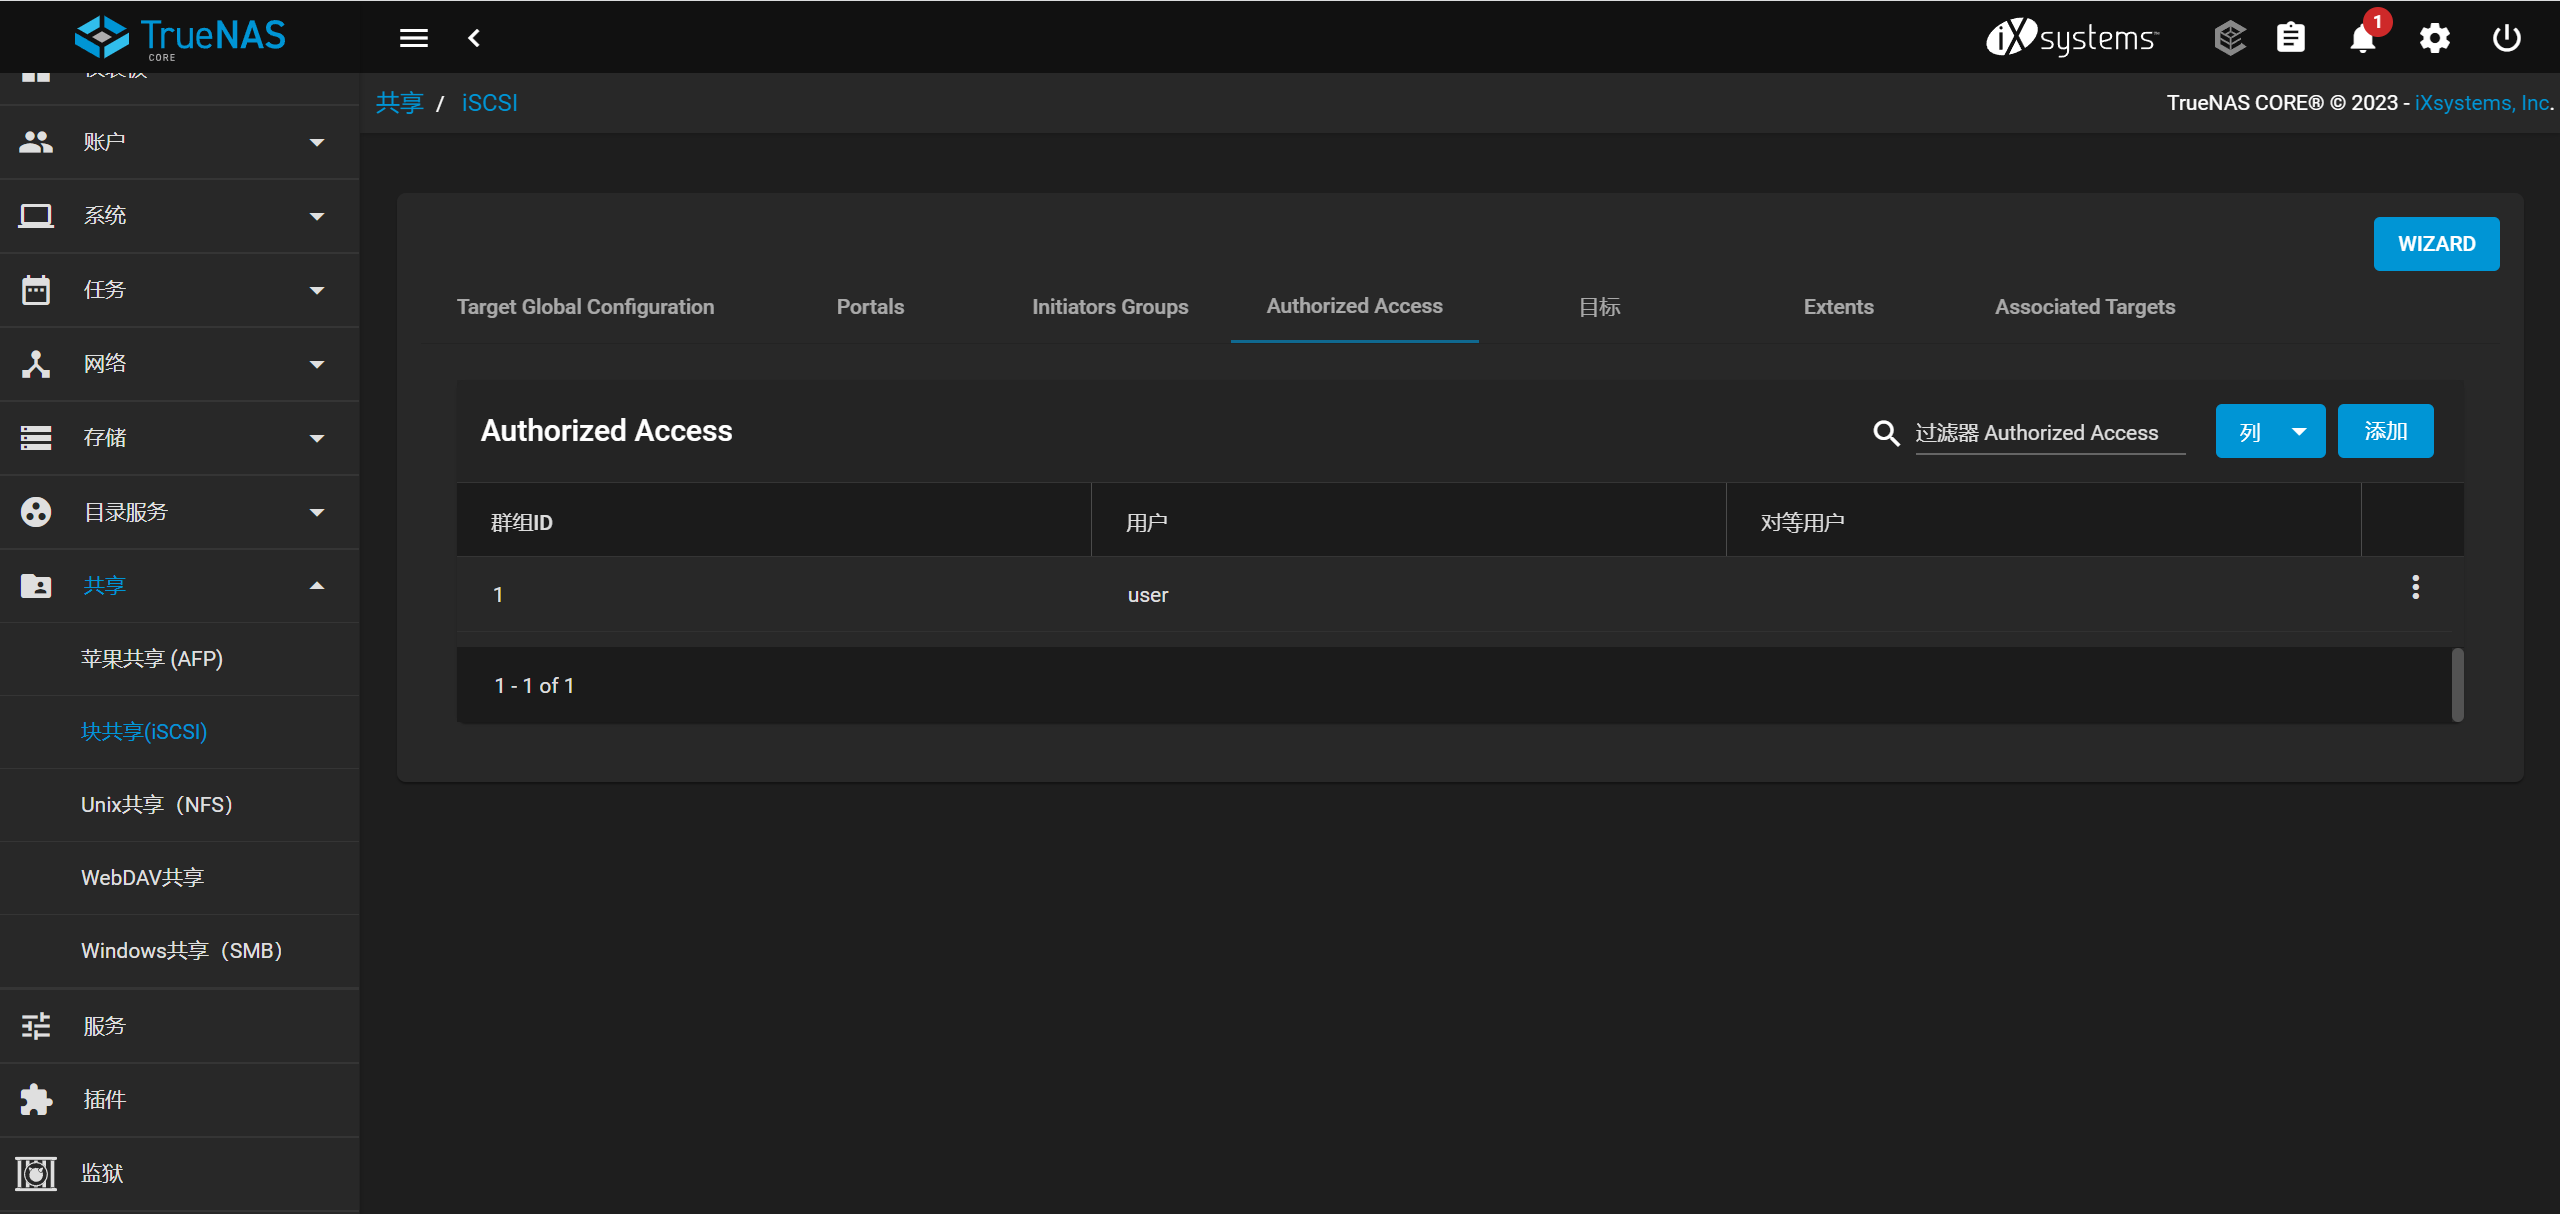
Task: Click the WIZARD button
Action: (2436, 244)
